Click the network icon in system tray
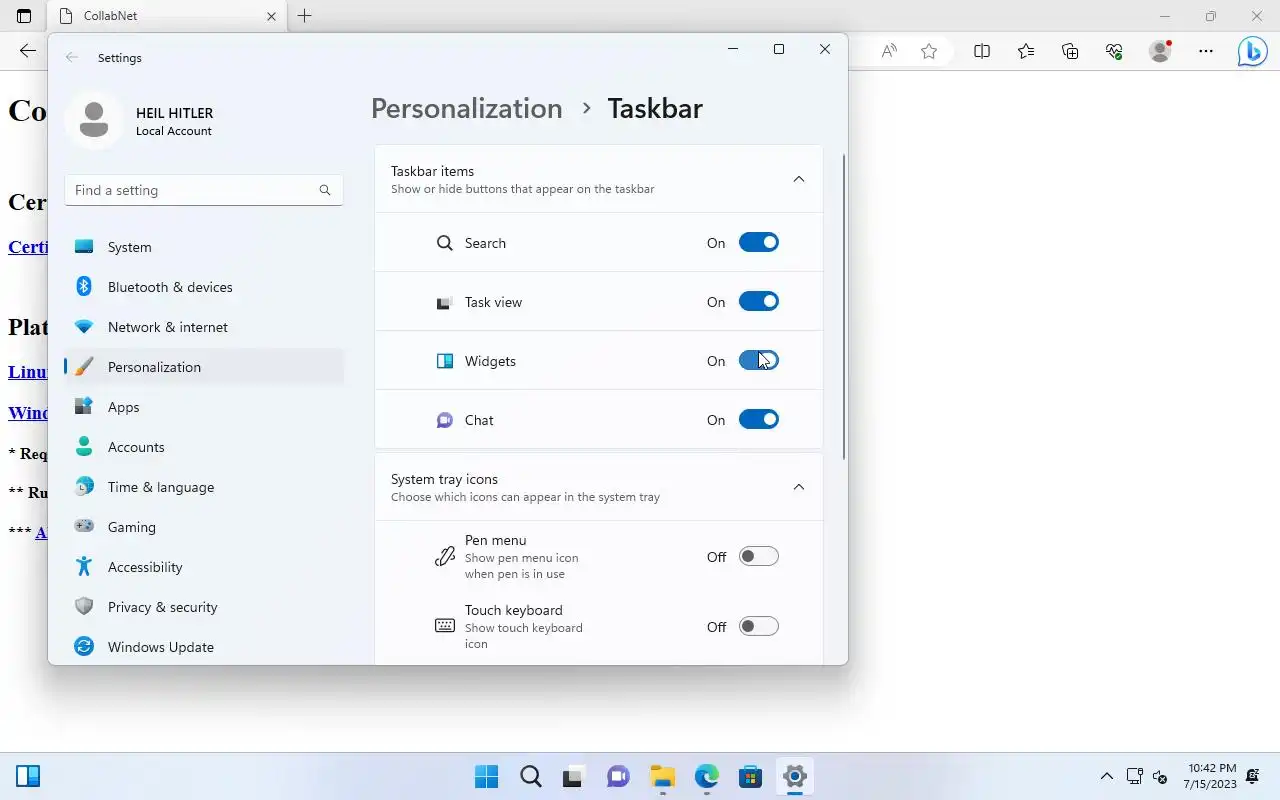This screenshot has width=1280, height=800. pos(1135,776)
